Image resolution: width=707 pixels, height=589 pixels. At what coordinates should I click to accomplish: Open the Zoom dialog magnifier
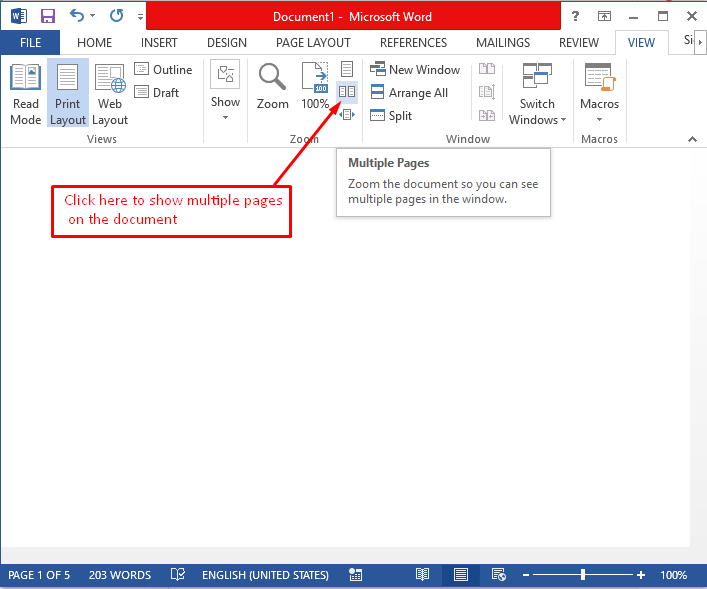click(272, 86)
